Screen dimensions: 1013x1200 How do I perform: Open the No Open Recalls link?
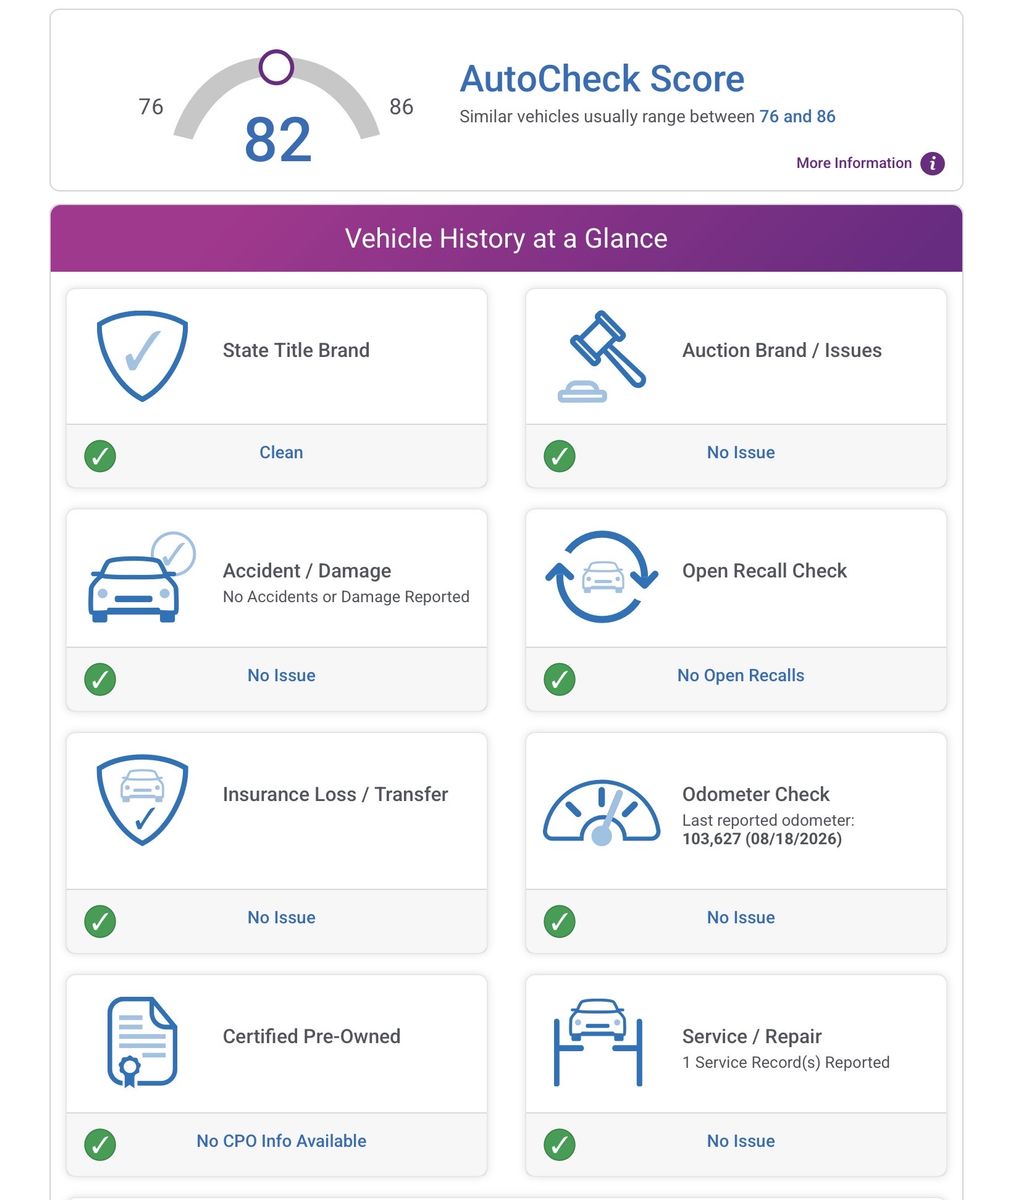coord(741,675)
